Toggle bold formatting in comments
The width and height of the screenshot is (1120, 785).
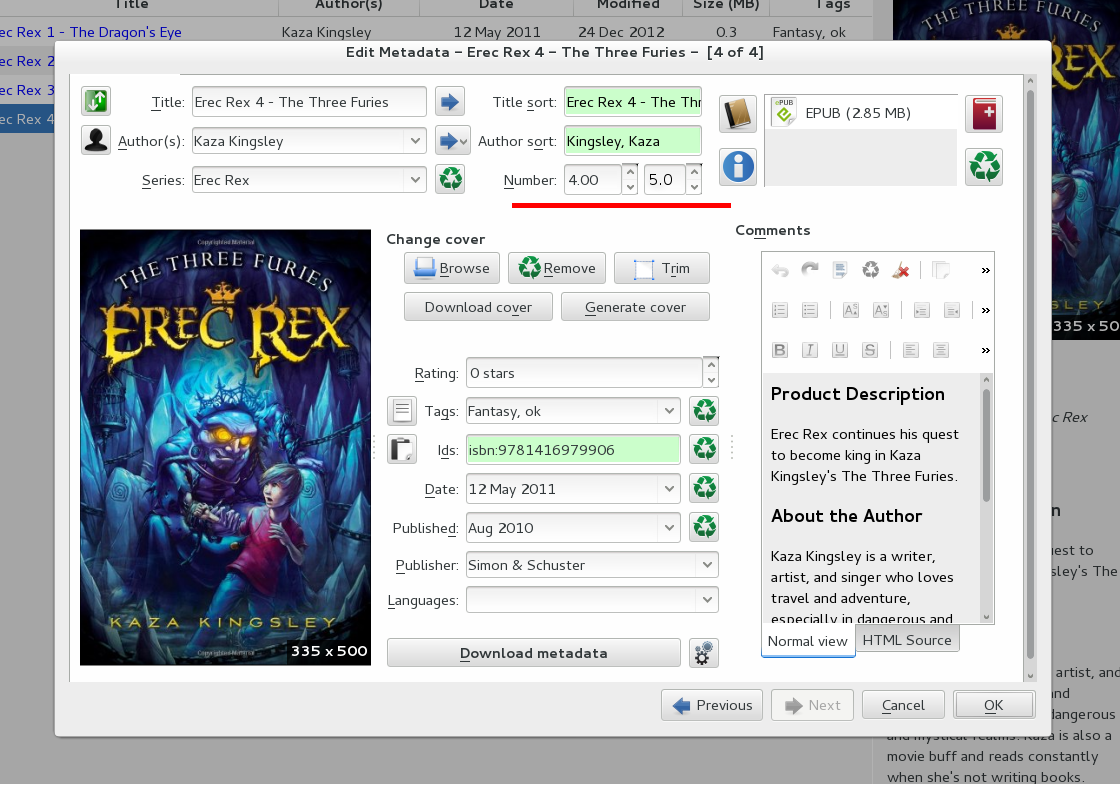click(x=780, y=350)
